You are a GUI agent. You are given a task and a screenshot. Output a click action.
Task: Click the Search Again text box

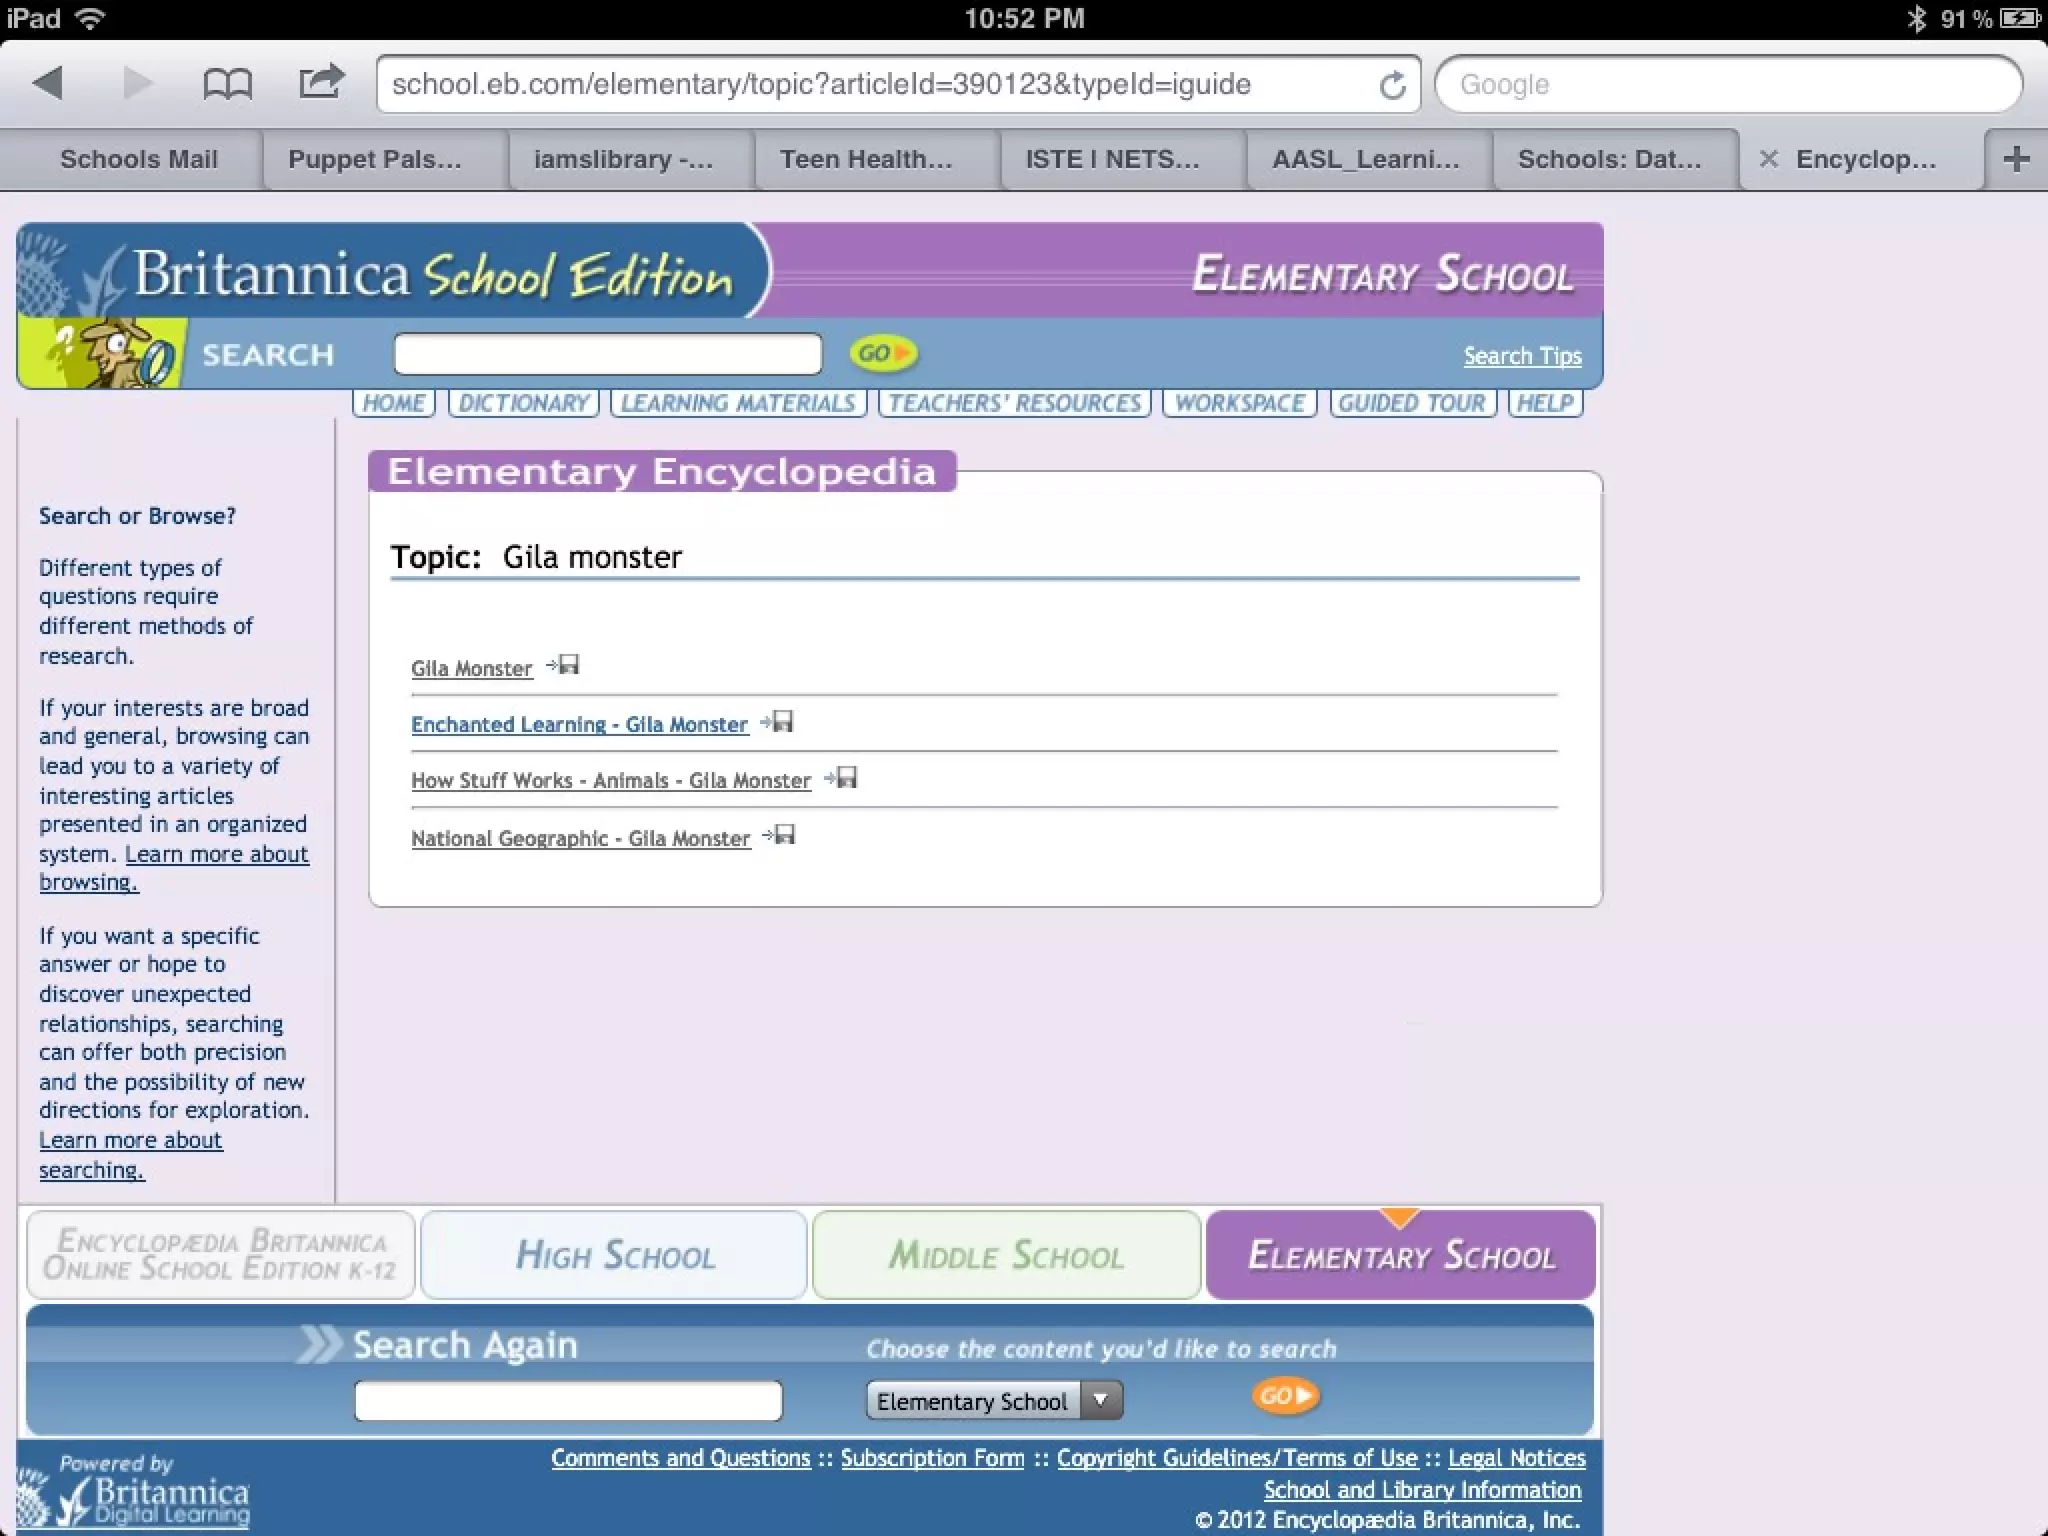click(568, 1400)
